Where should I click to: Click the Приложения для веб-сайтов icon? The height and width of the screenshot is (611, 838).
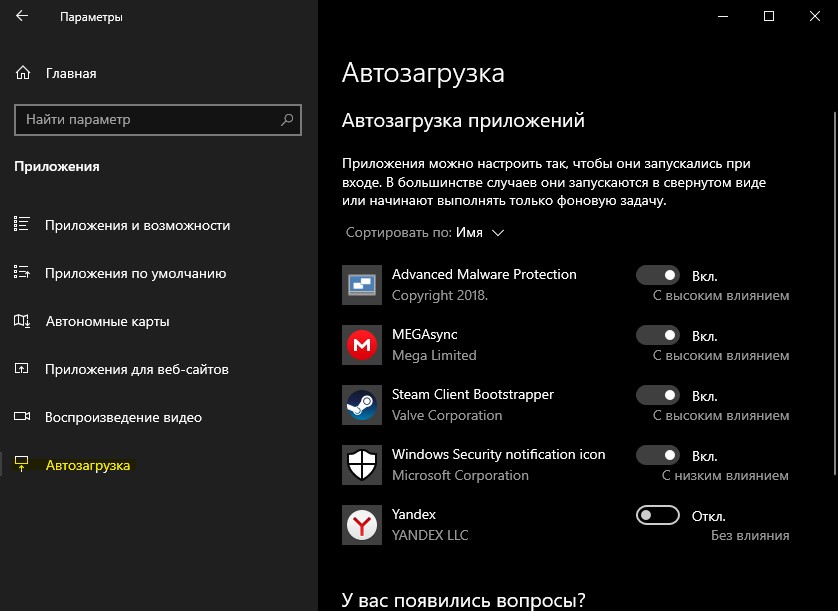(x=21, y=368)
